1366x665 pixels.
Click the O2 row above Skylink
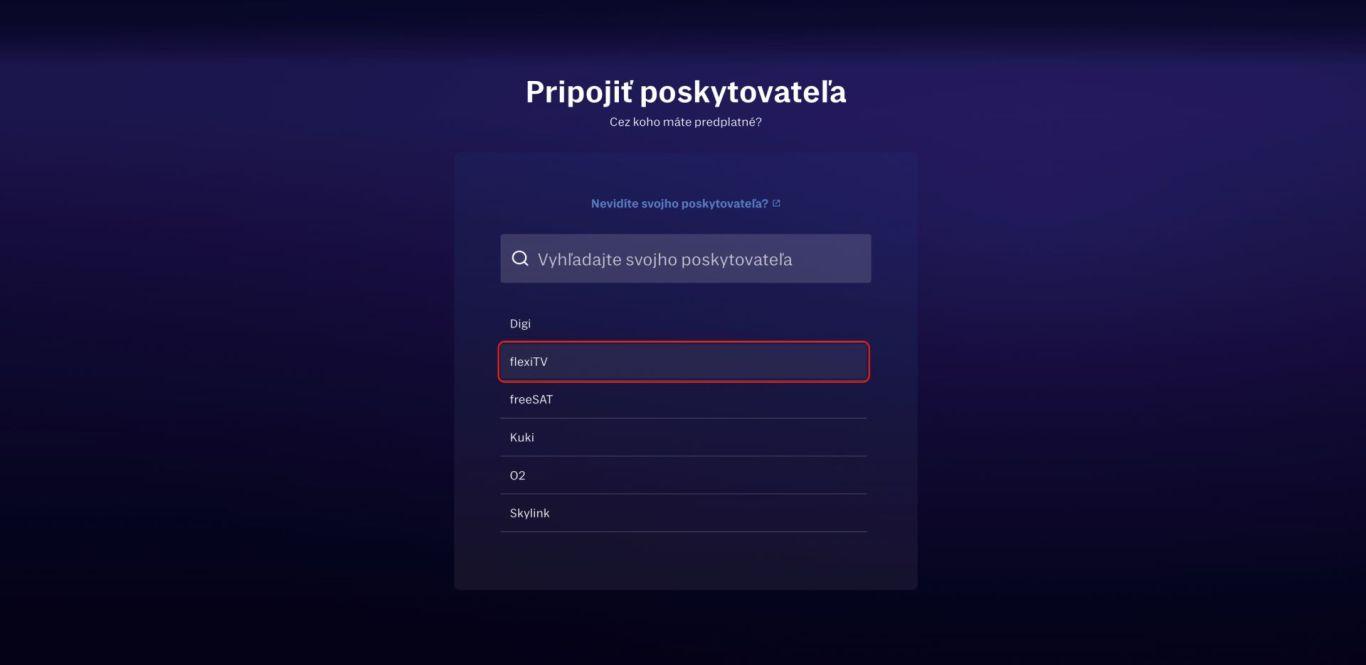[684, 476]
